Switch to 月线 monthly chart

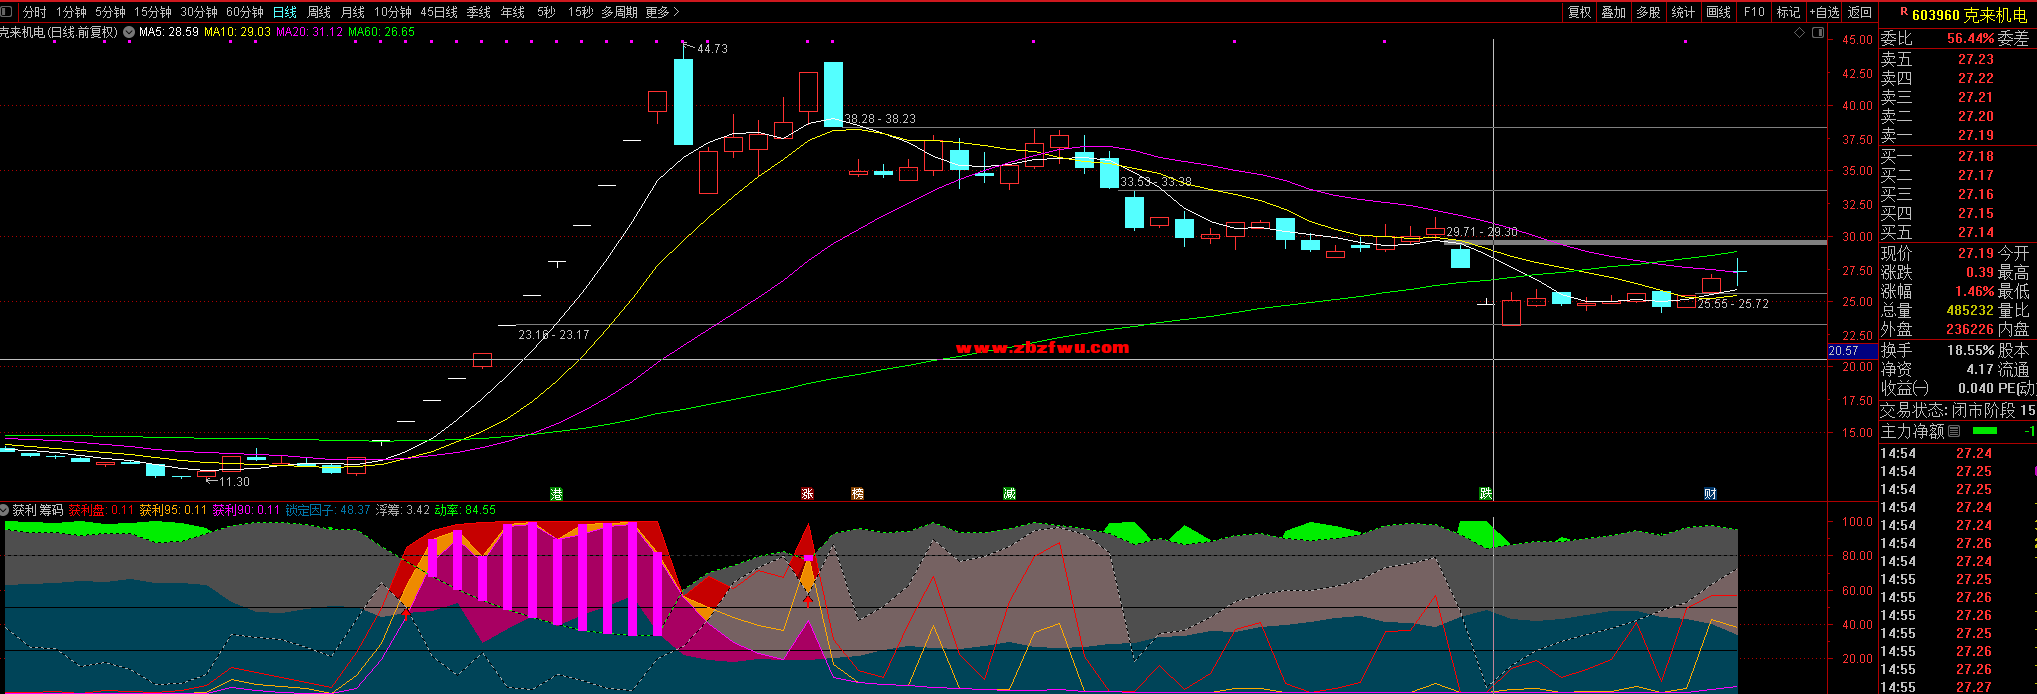(353, 12)
